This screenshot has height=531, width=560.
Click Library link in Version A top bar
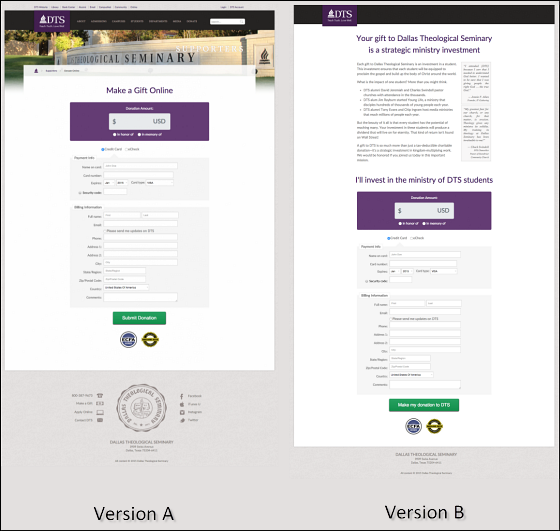(x=55, y=7)
